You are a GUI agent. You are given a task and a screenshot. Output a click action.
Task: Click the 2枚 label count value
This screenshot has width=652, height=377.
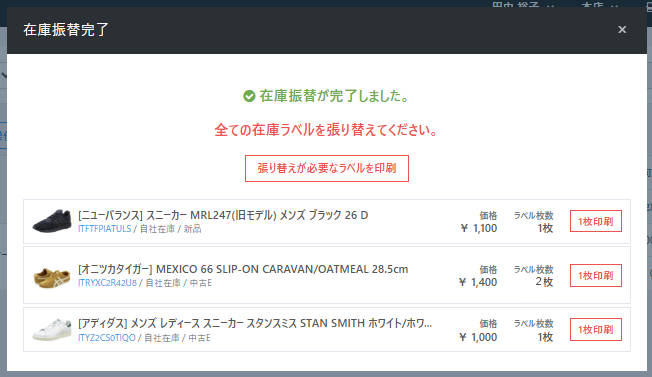pyautogui.click(x=544, y=282)
